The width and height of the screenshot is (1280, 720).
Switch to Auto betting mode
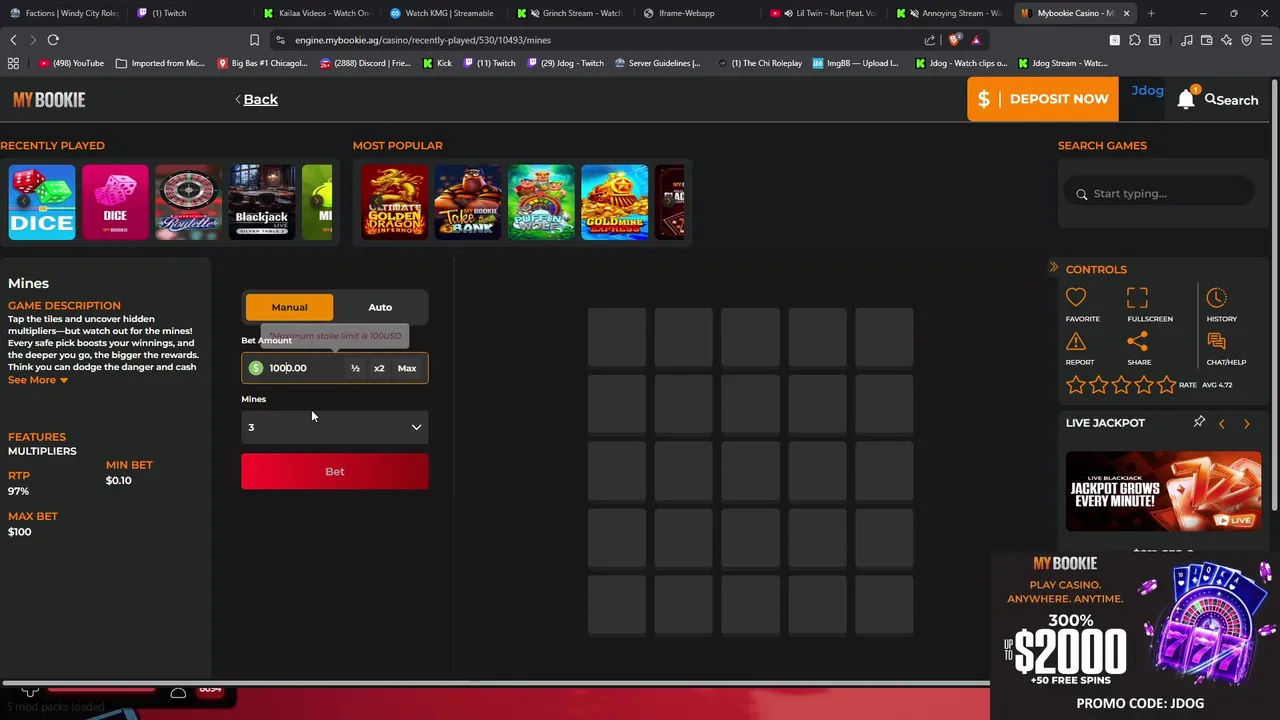coord(380,307)
